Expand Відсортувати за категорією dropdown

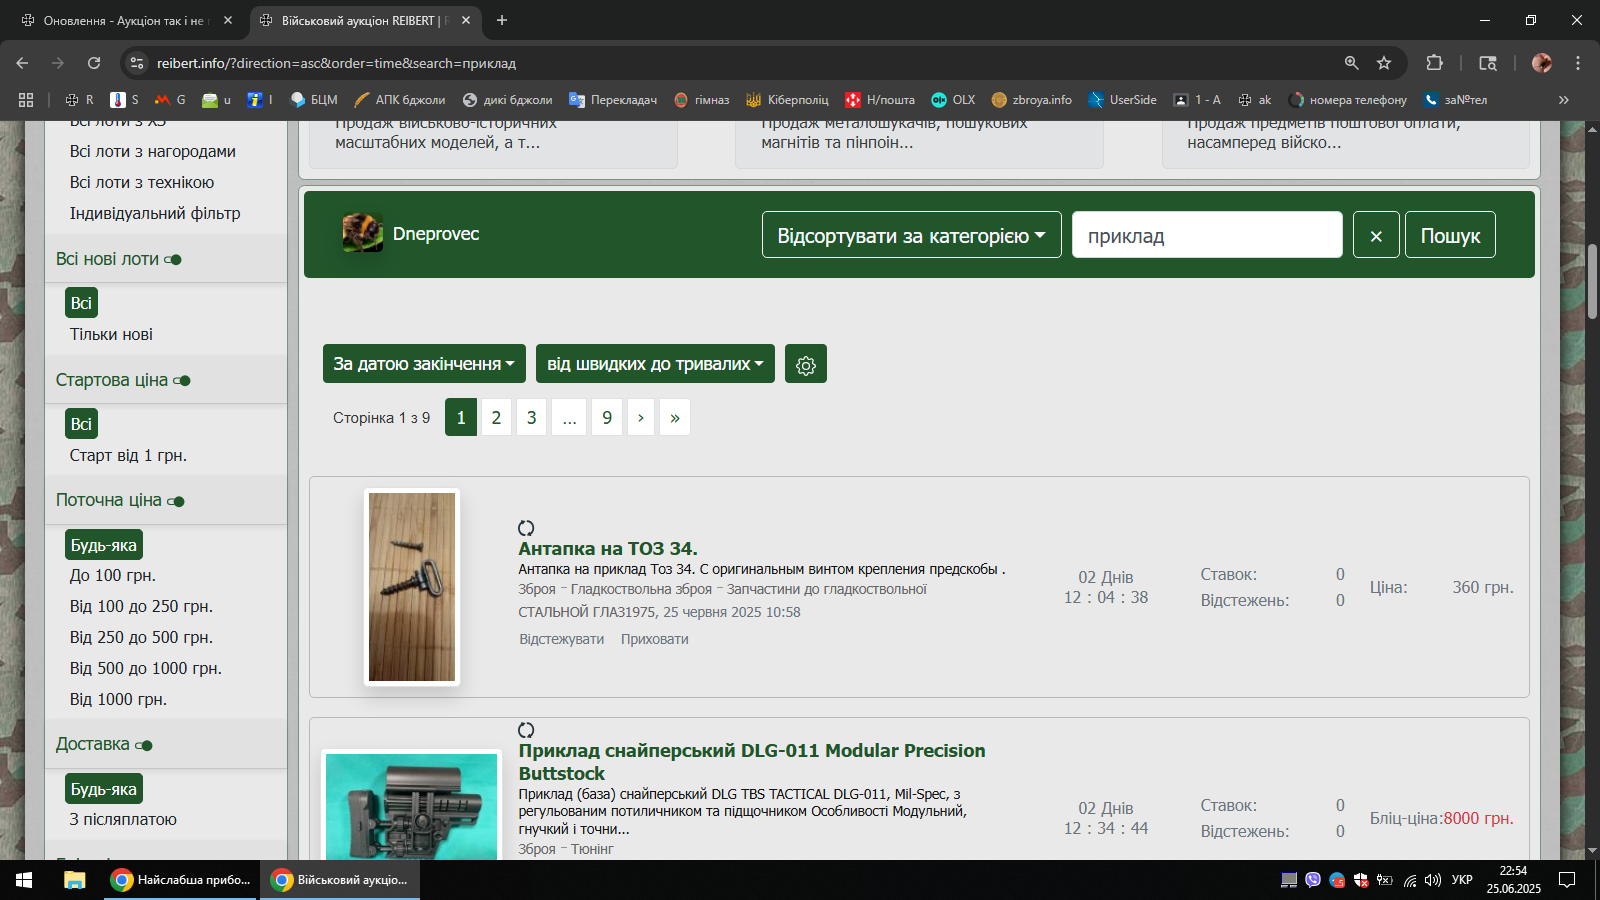click(x=911, y=236)
